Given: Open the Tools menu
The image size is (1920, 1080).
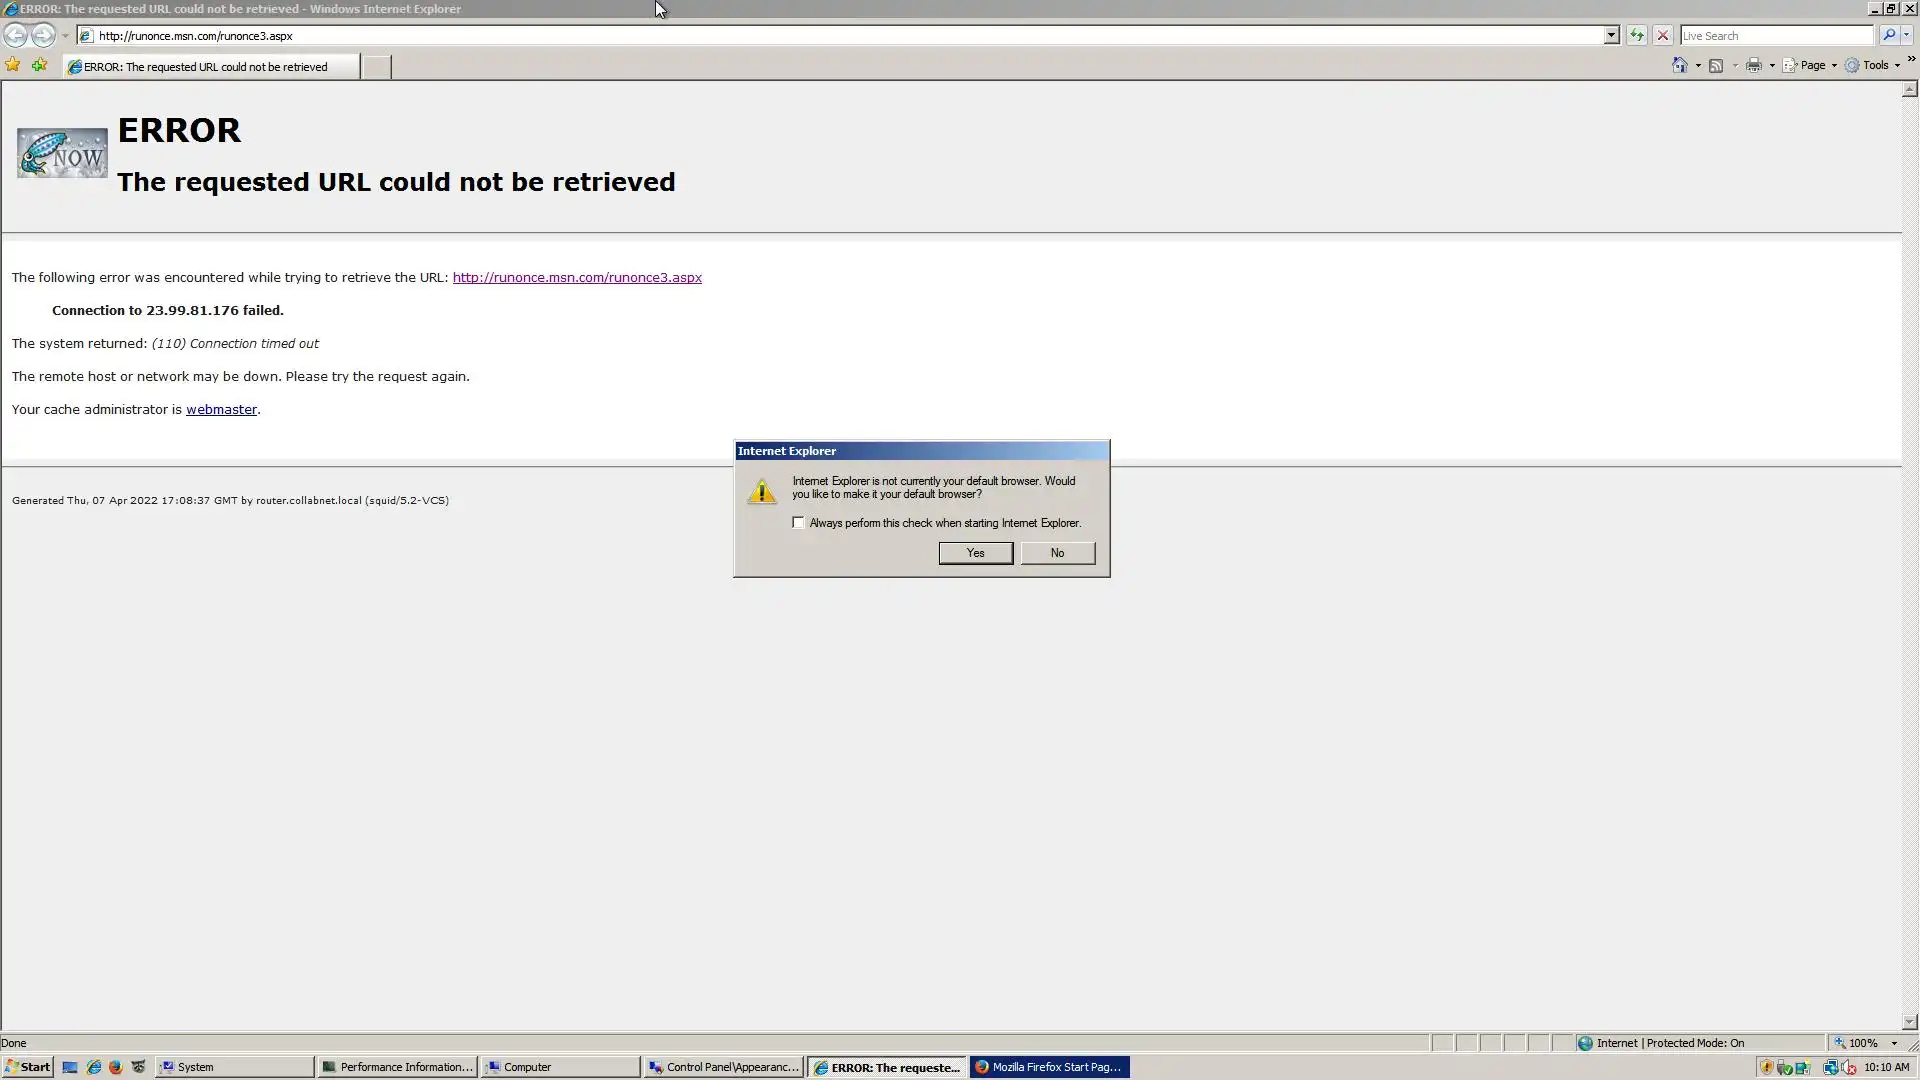Looking at the screenshot, I should click(1875, 65).
